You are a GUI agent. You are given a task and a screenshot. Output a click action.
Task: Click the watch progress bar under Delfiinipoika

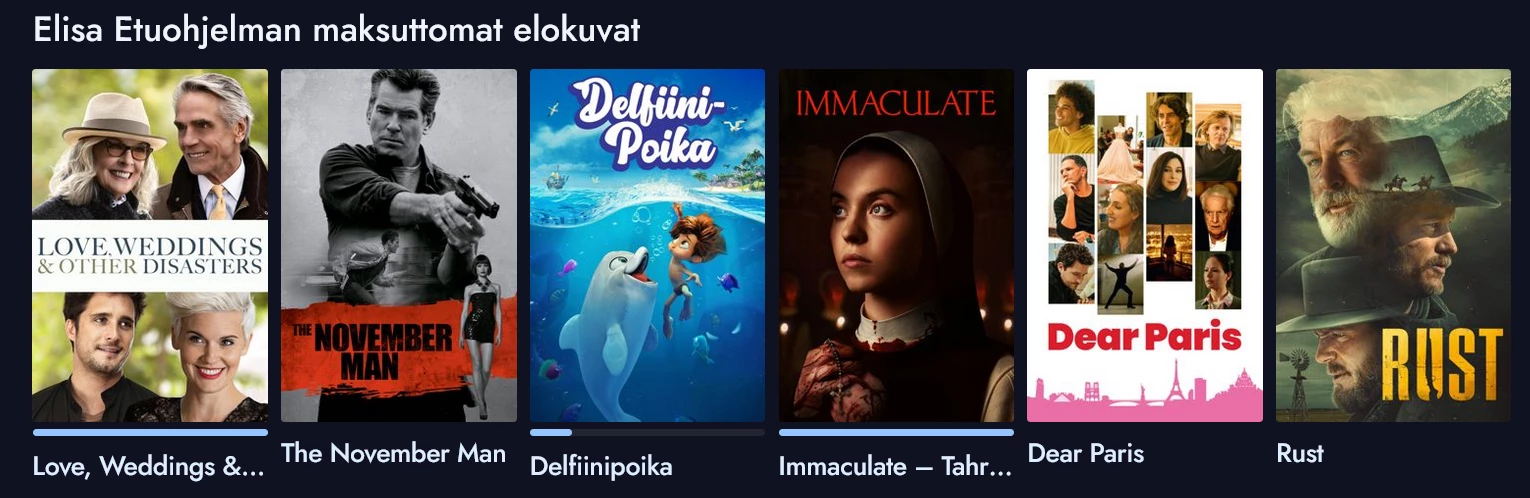point(647,433)
